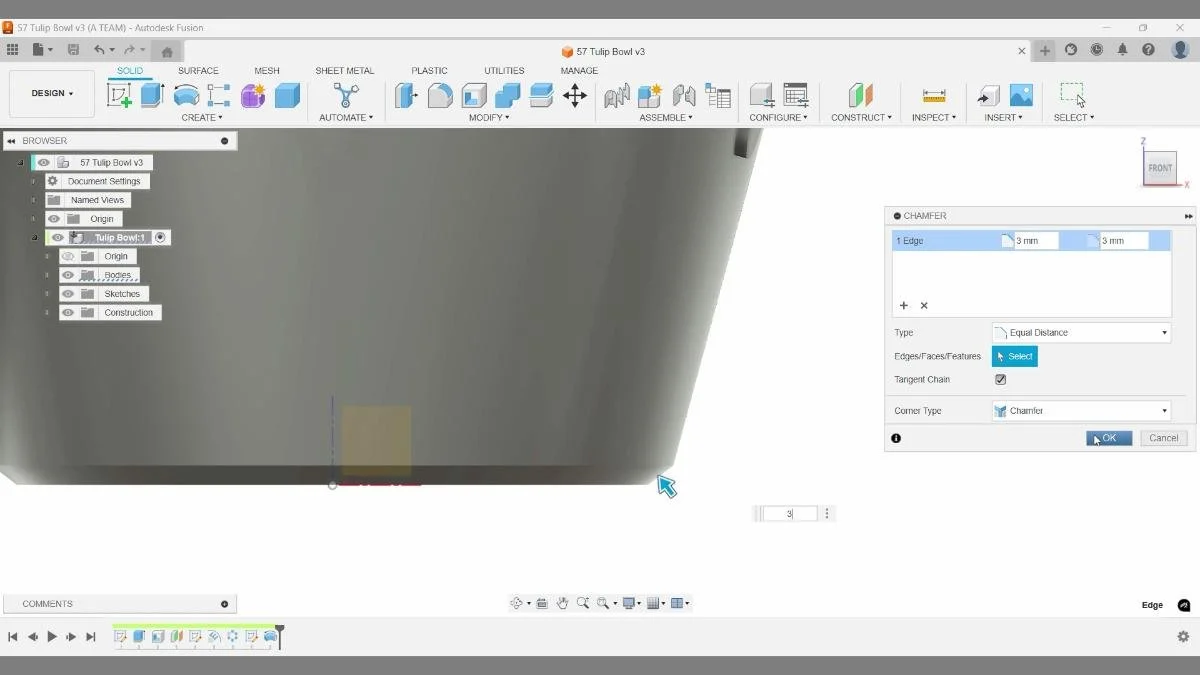Select the Extrude tool
1200x675 pixels.
click(152, 95)
